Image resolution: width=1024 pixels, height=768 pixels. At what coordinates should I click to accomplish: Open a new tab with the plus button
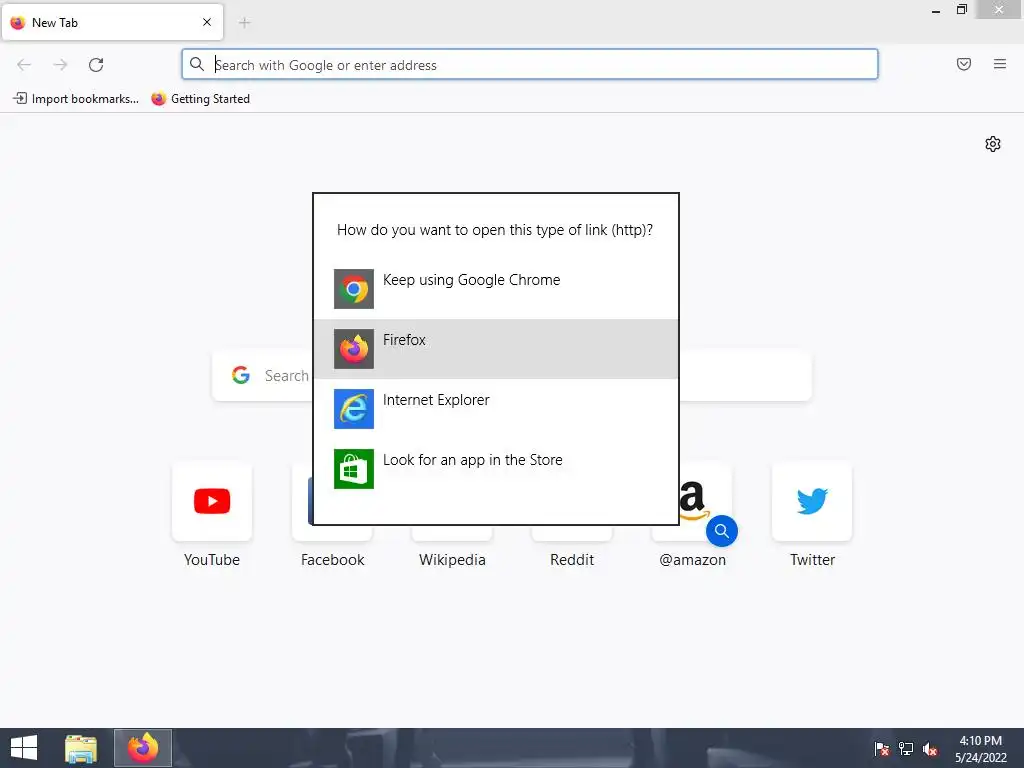click(x=244, y=23)
